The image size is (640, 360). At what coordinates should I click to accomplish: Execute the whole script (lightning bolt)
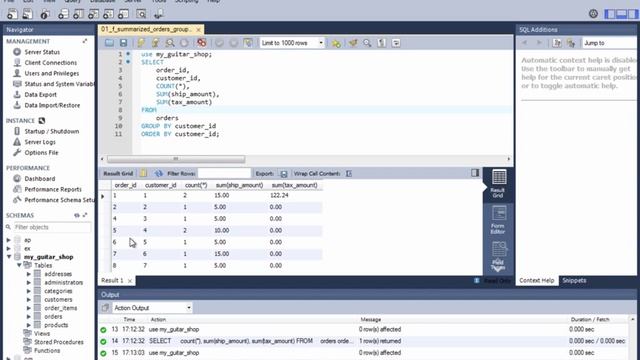(141, 43)
